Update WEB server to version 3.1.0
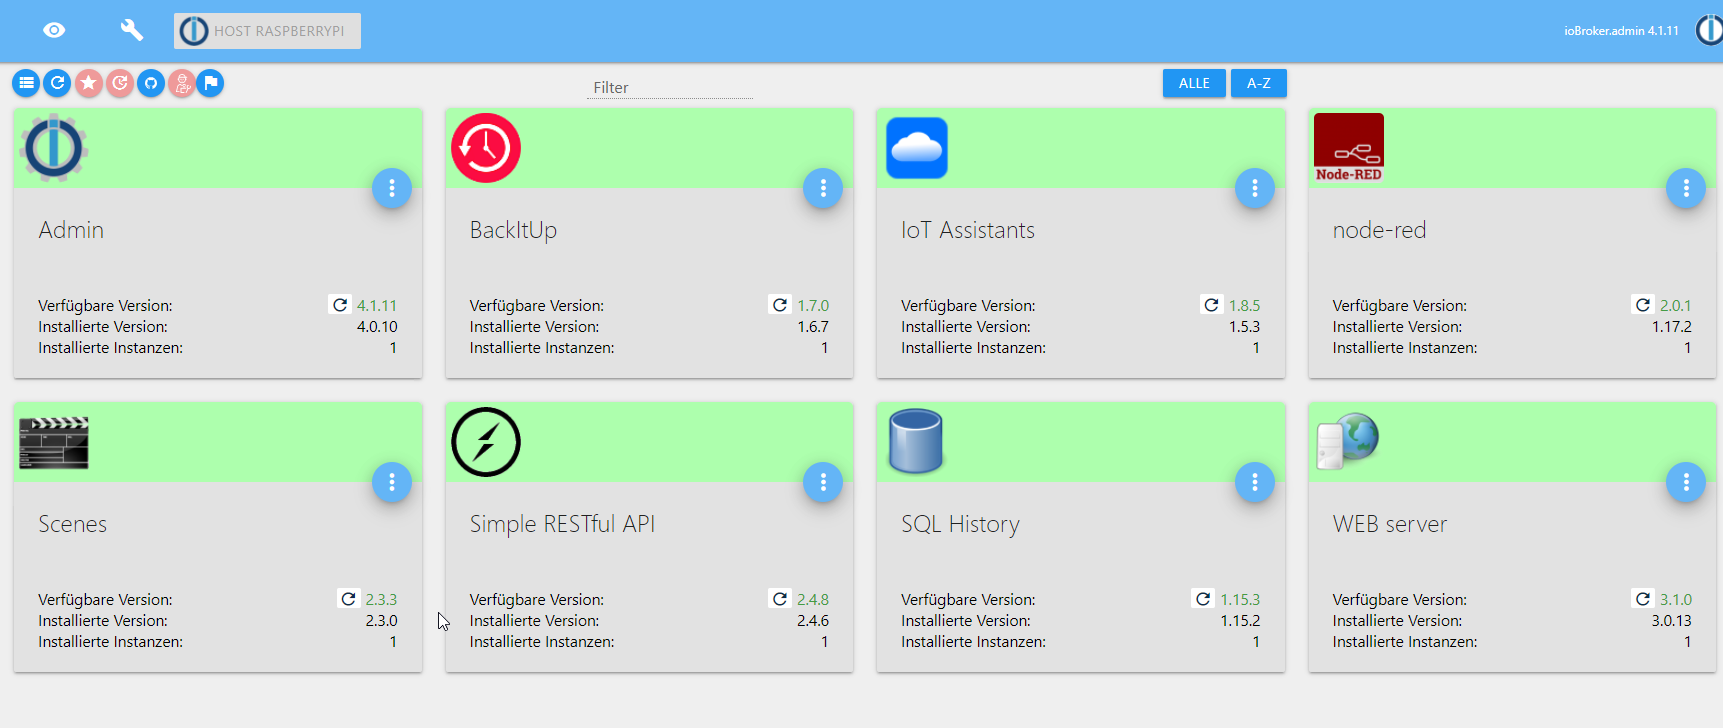The width and height of the screenshot is (1723, 728). click(x=1643, y=599)
